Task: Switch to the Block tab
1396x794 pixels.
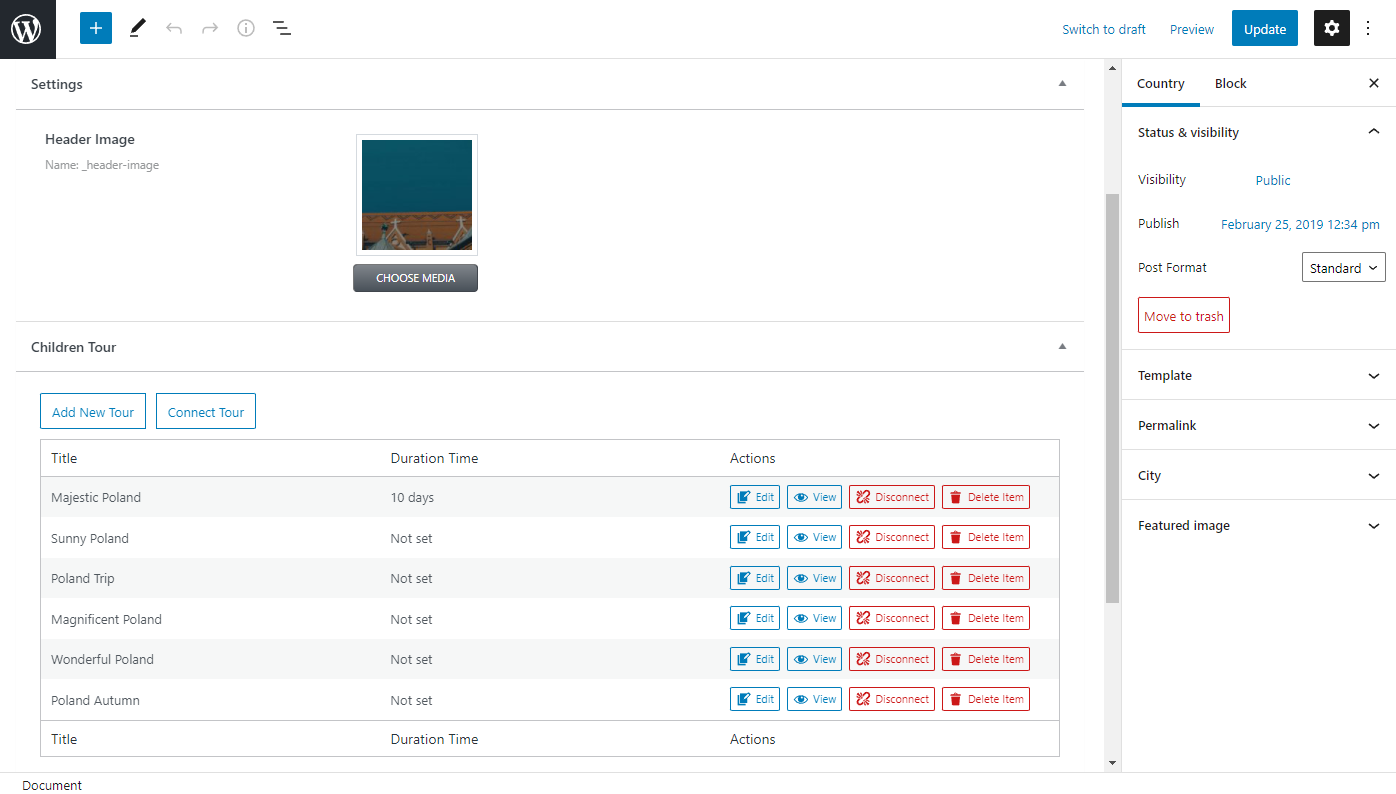Action: 1230,84
